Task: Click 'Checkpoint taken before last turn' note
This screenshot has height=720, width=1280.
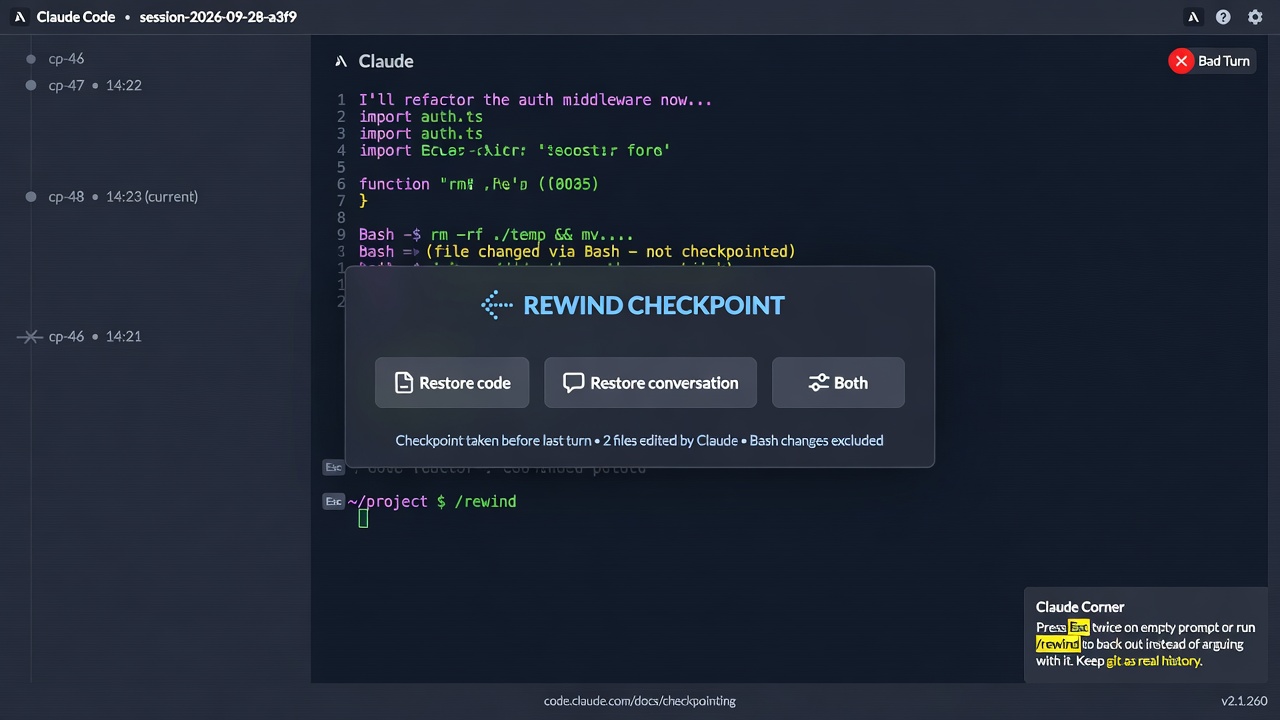Action: point(493,440)
